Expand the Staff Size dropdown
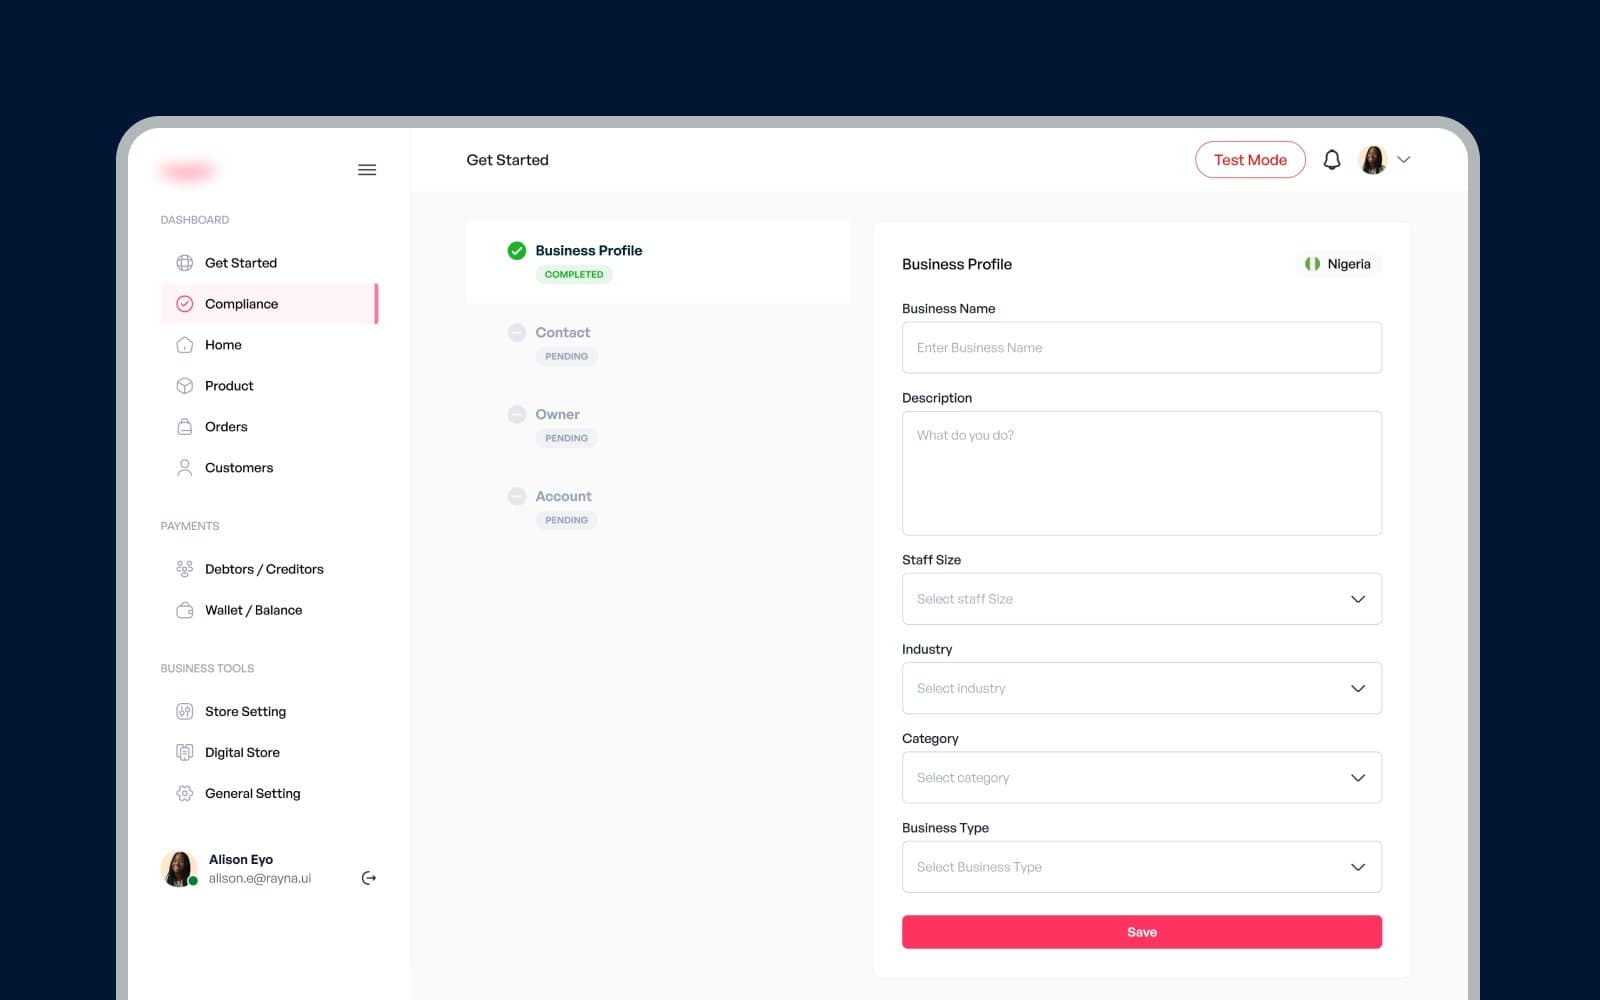 pos(1141,599)
